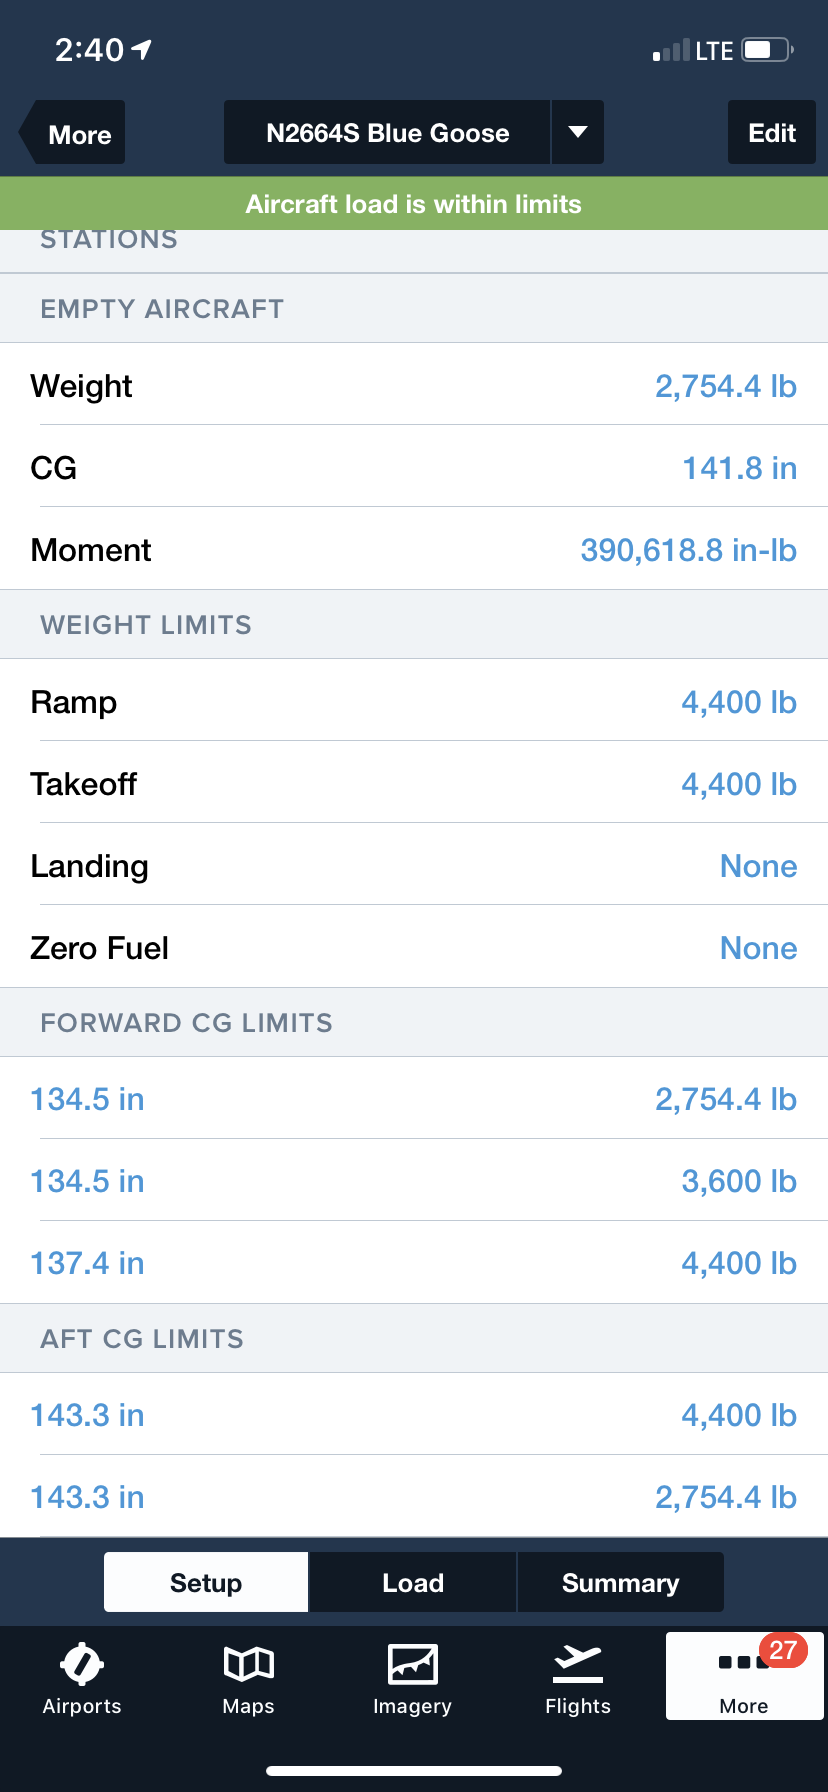Open the Flights airplane icon
This screenshot has width=828, height=1792.
(578, 1664)
